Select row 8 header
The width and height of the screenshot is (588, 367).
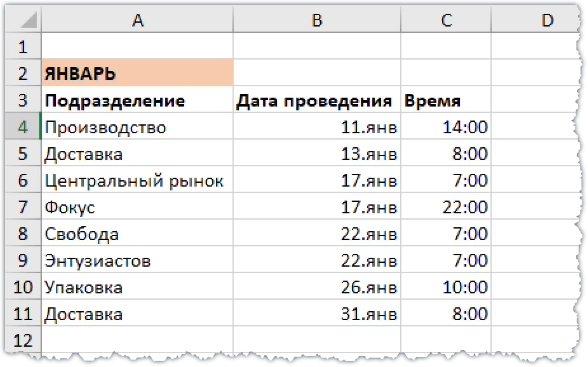[22, 233]
